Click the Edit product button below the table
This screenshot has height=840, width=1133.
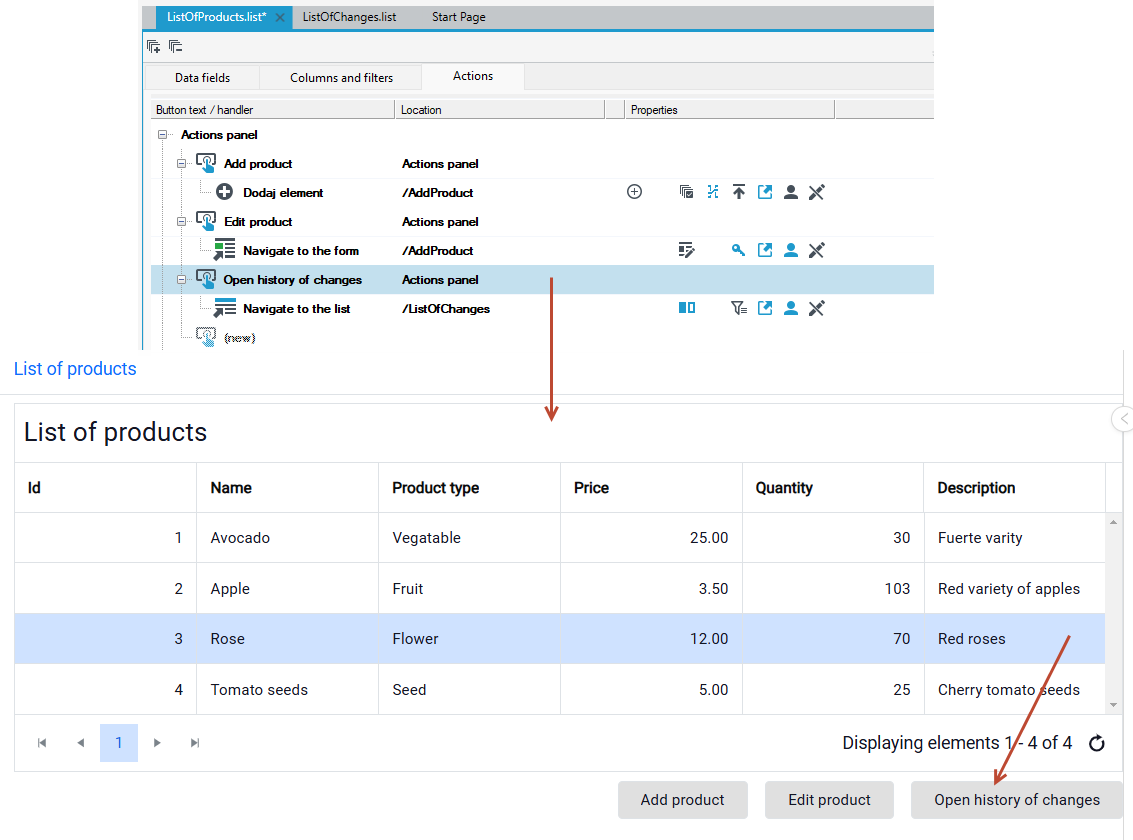[x=830, y=800]
